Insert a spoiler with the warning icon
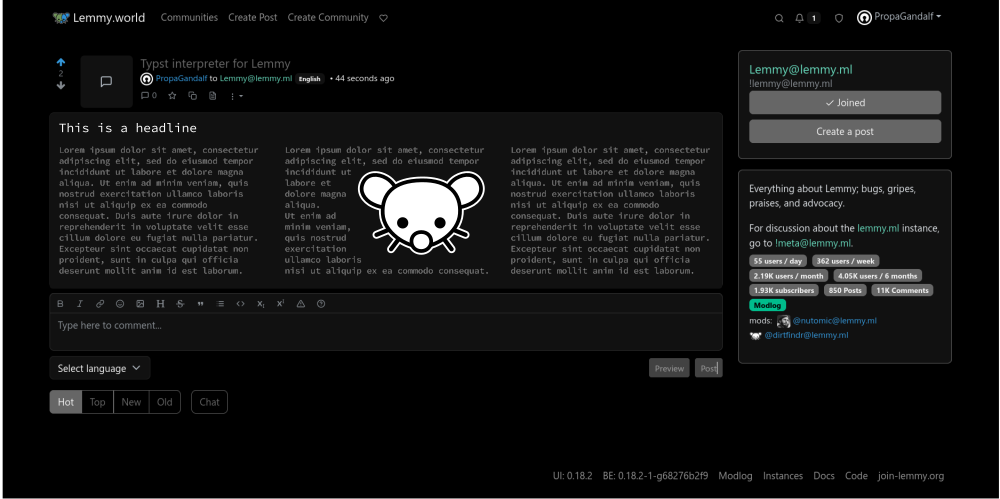The width and height of the screenshot is (1000, 499). coord(301,304)
